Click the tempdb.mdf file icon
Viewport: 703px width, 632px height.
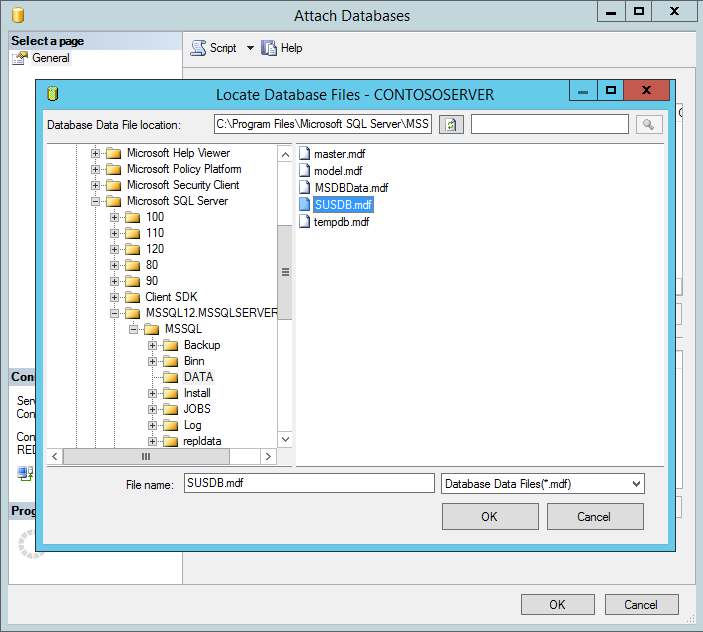(304, 222)
